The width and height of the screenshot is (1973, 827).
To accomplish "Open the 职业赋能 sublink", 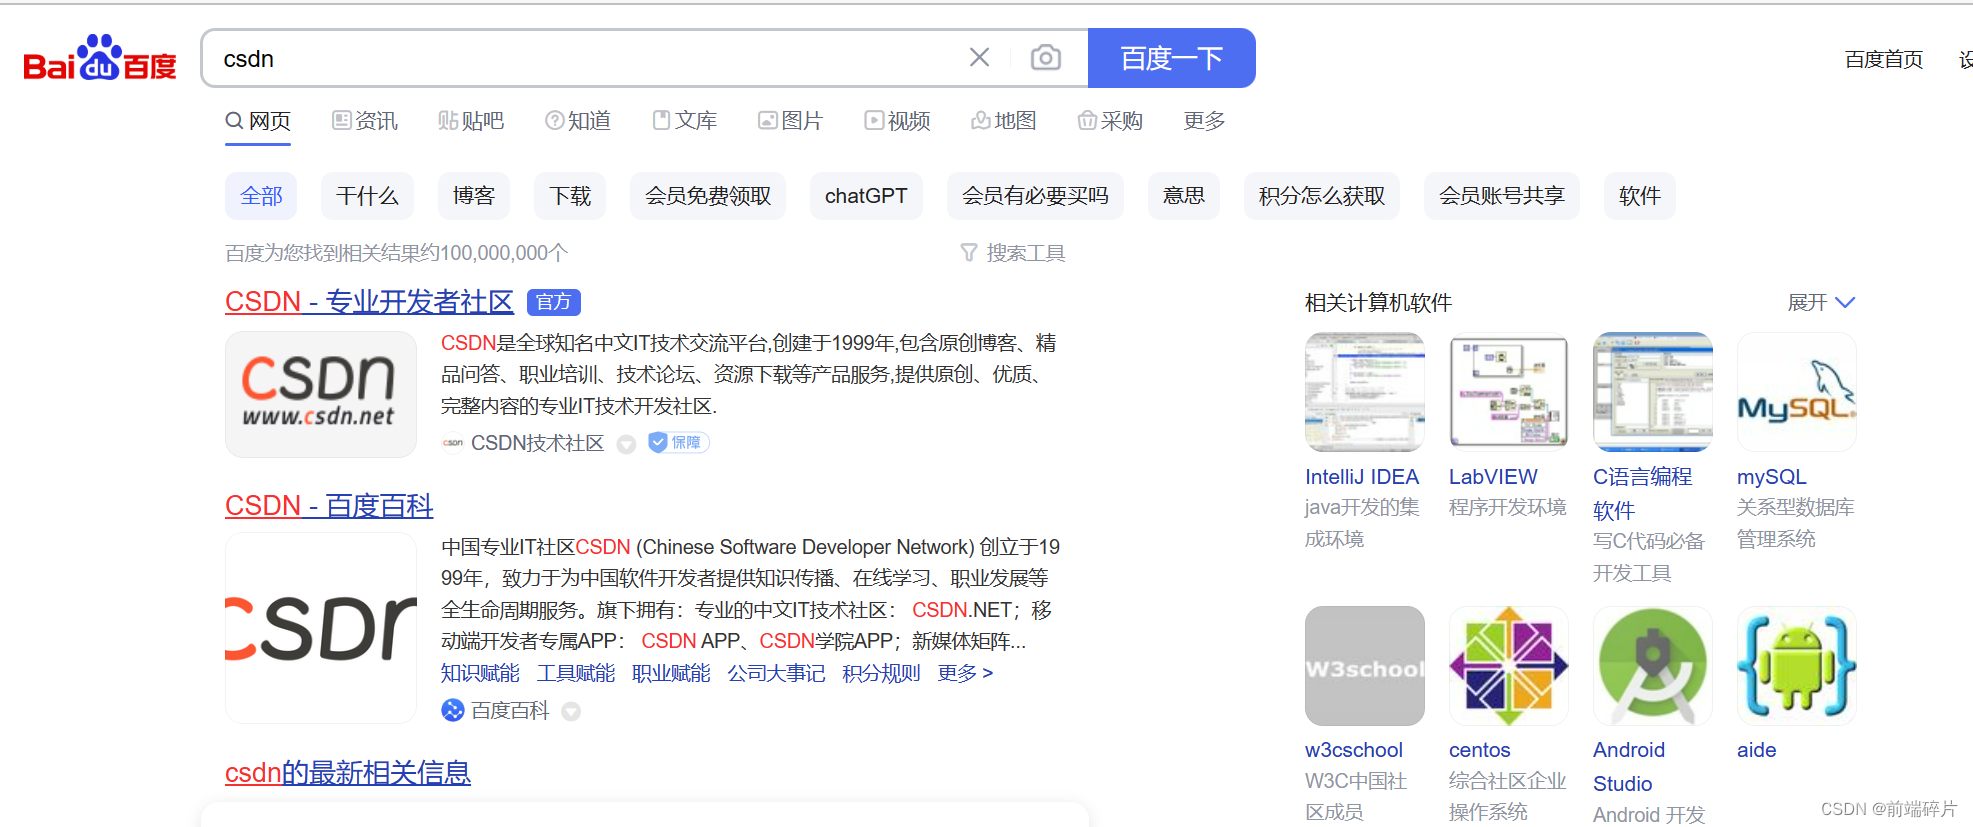I will tap(671, 673).
